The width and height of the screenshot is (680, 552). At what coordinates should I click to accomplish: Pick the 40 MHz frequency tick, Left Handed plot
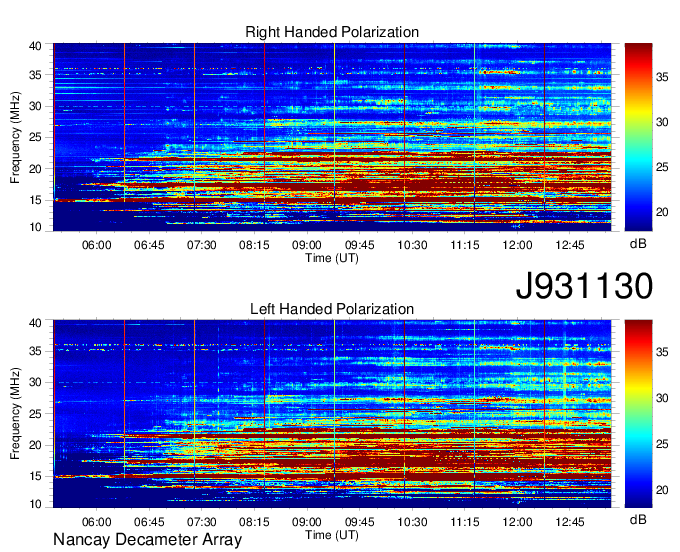coord(35,323)
